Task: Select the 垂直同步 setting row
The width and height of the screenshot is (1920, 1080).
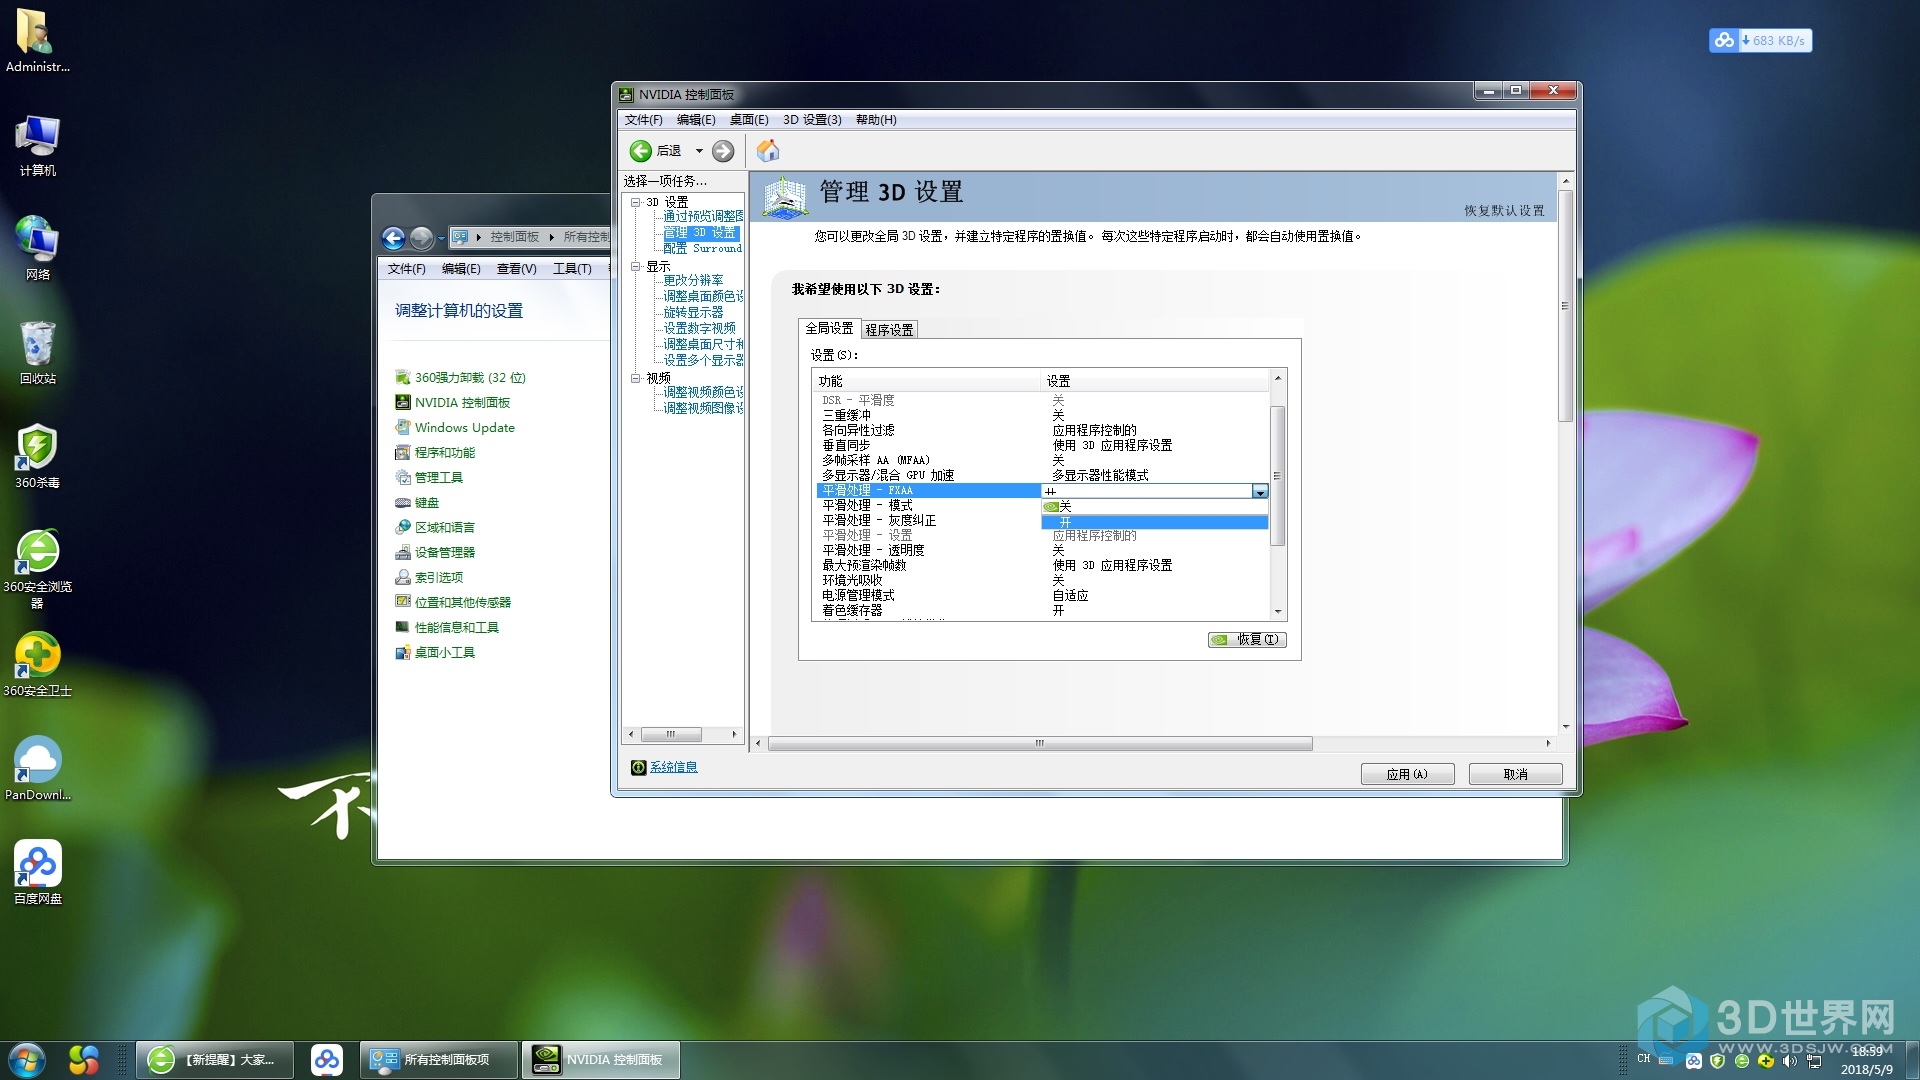Action: pyautogui.click(x=1043, y=445)
